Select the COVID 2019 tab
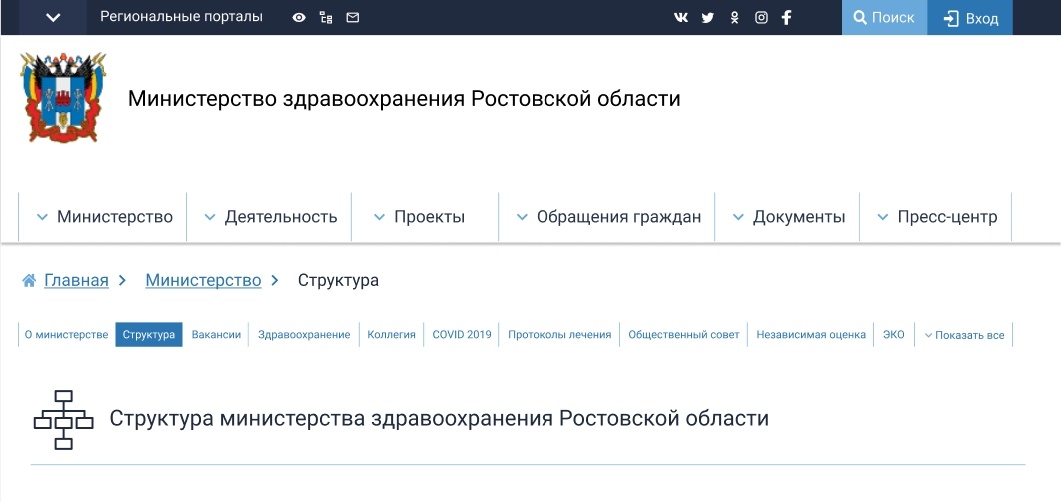1061x502 pixels. click(462, 335)
